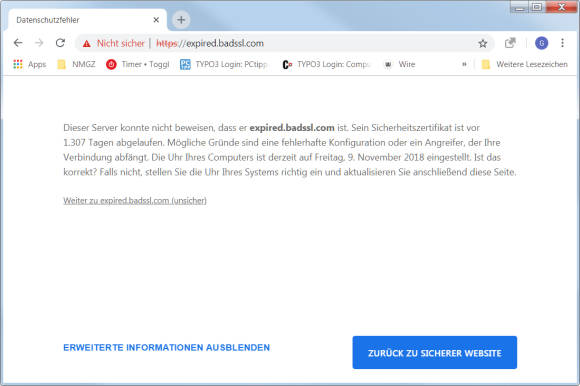Screen dimensions: 580x386
Task: Open the user profile avatar
Action: click(x=542, y=43)
